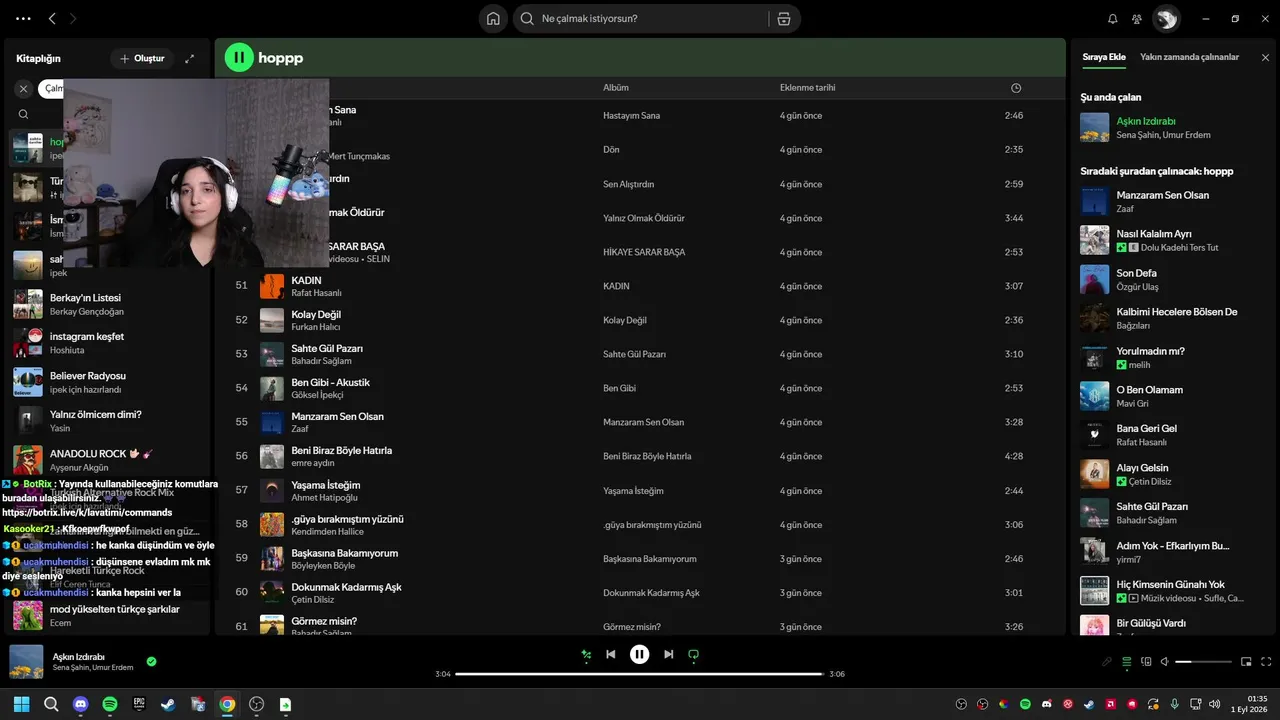Open artist link Göksel İpekçi

(x=317, y=395)
